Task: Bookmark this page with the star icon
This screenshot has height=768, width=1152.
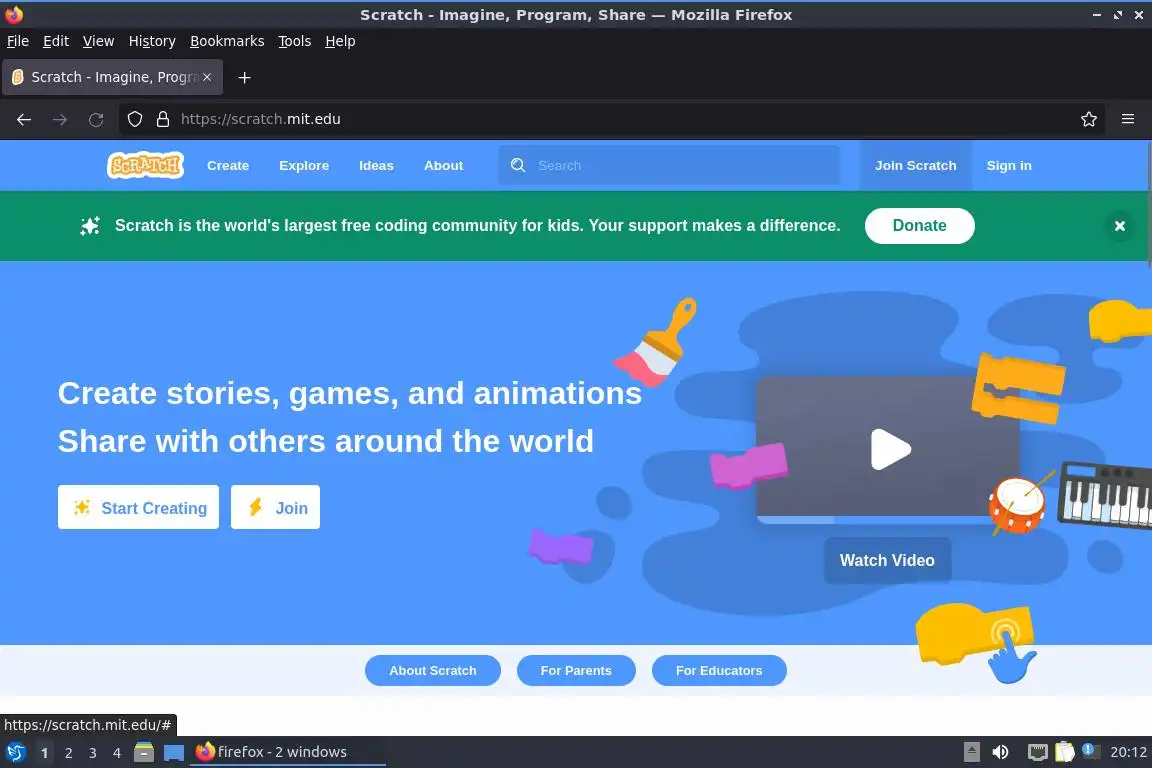Action: [1089, 119]
